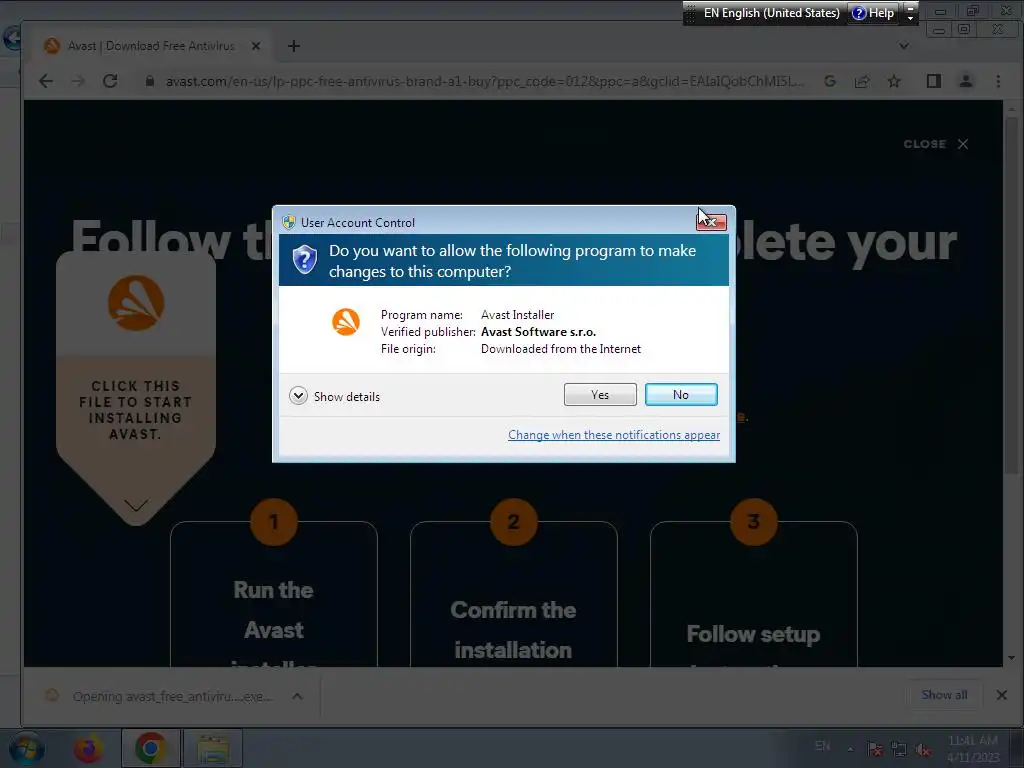The height and width of the screenshot is (768, 1024).
Task: Reload the Avast page
Action: pyautogui.click(x=110, y=81)
